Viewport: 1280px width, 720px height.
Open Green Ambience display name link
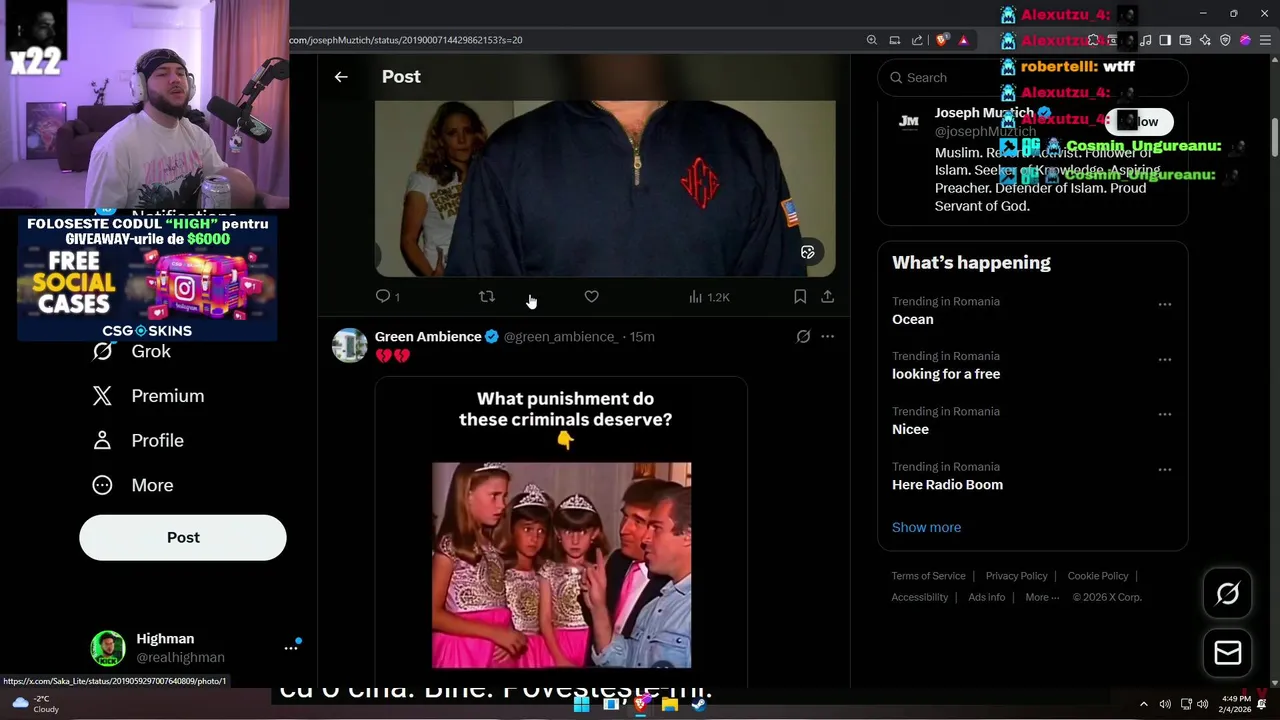tap(428, 337)
